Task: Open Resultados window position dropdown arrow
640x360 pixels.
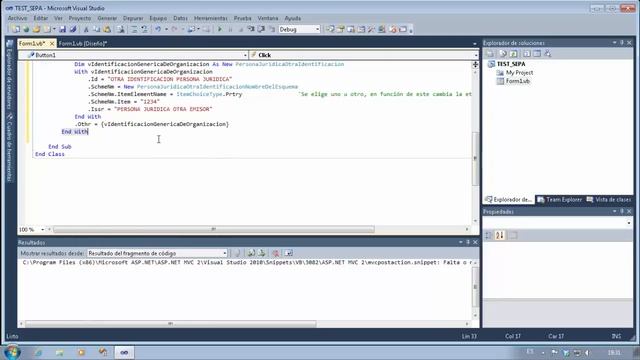Action: pos(461,242)
